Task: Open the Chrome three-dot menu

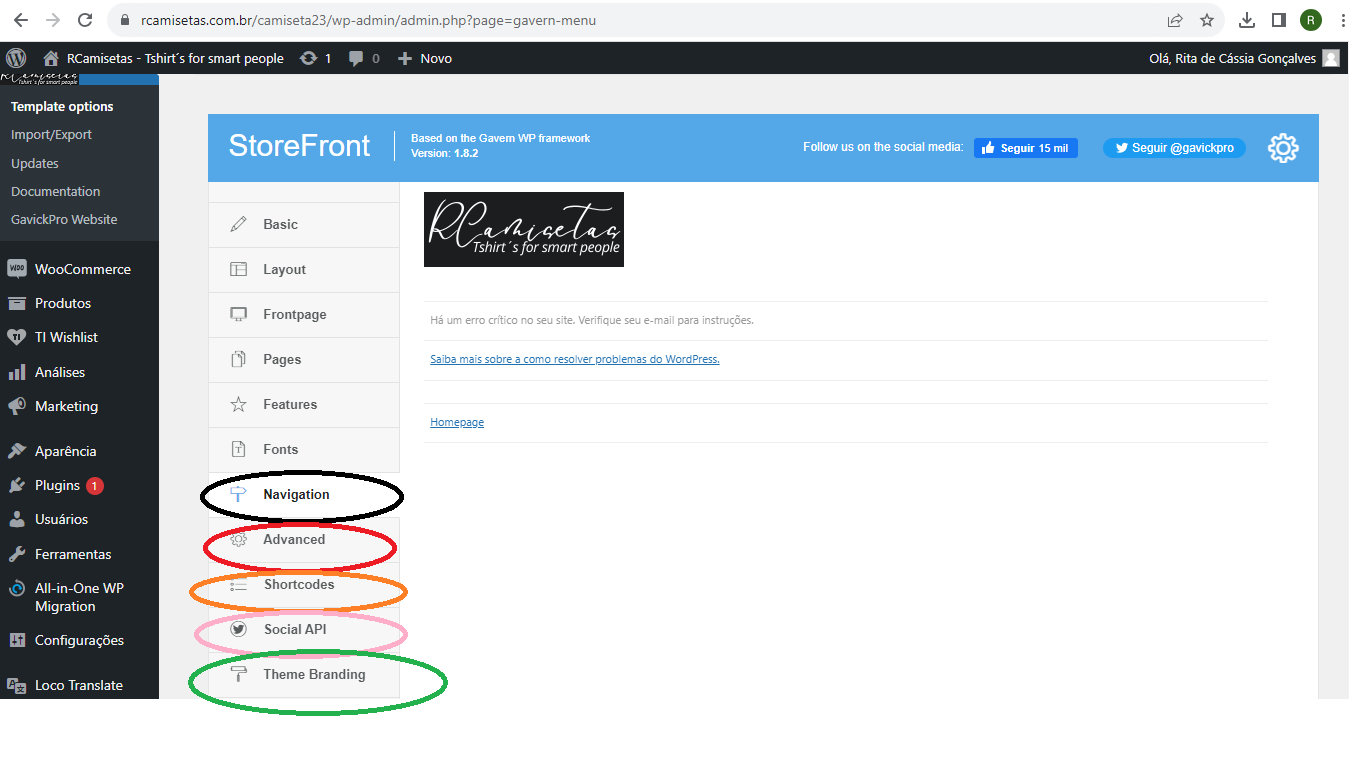Action: point(1343,20)
